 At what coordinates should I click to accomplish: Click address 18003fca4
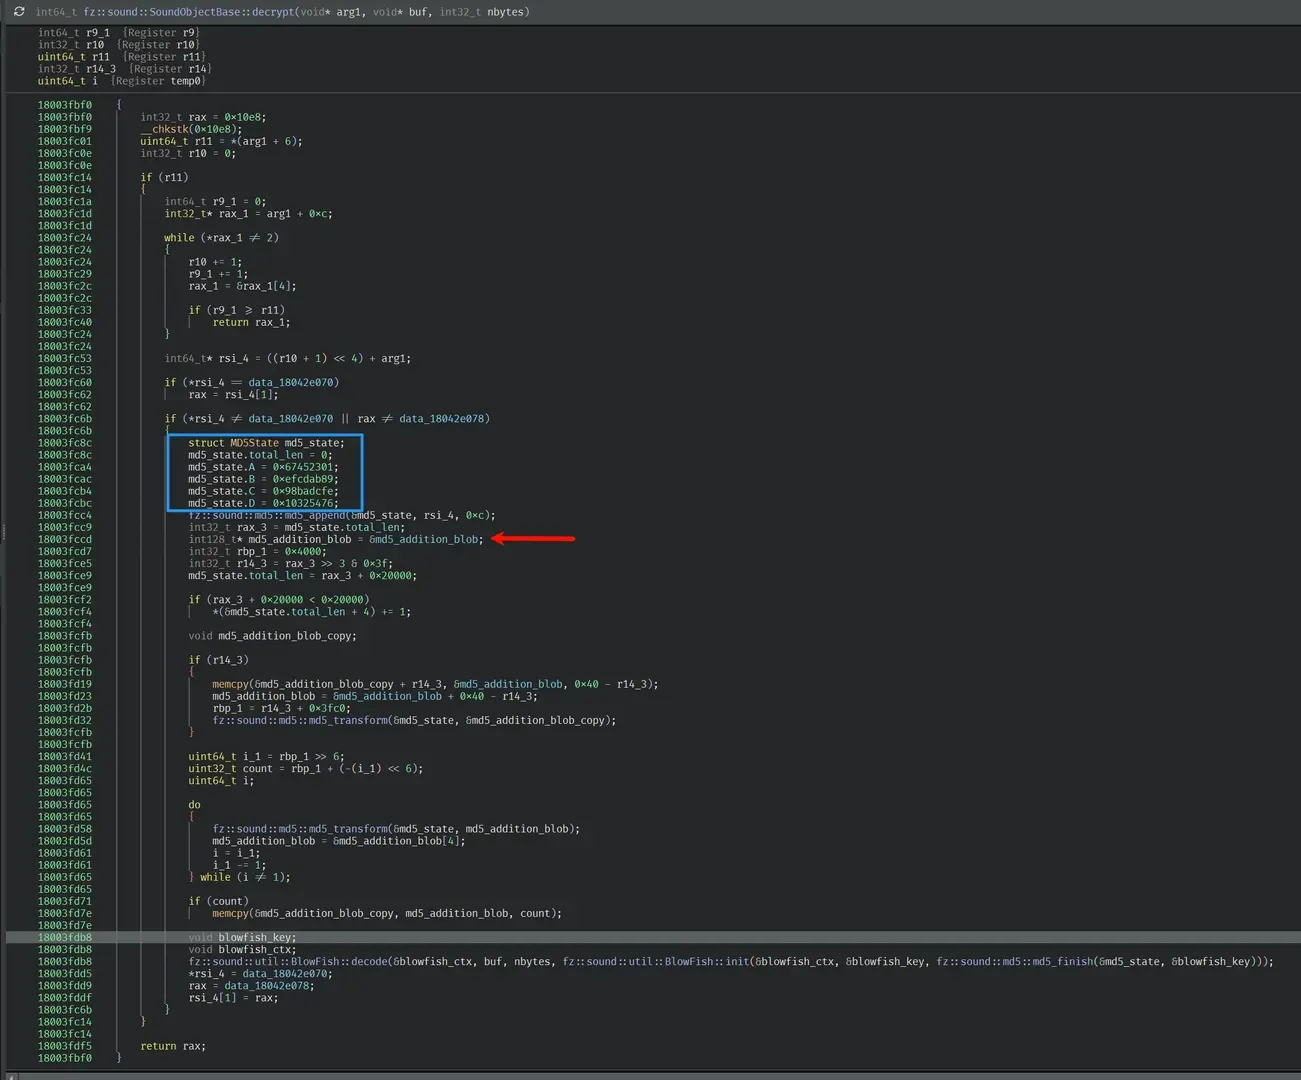[x=65, y=467]
